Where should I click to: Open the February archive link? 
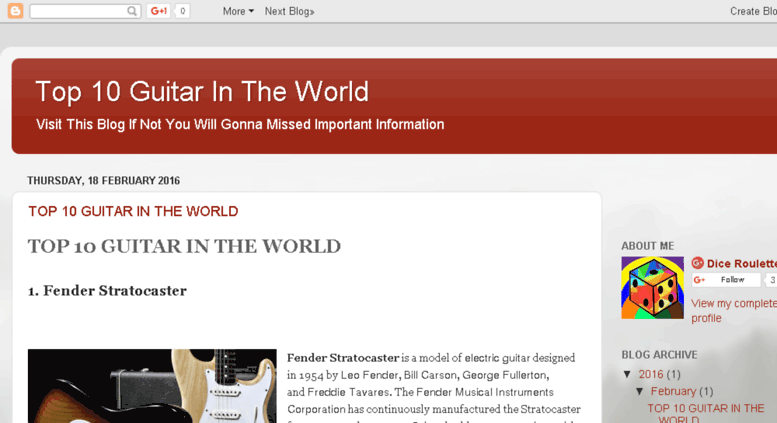673,391
